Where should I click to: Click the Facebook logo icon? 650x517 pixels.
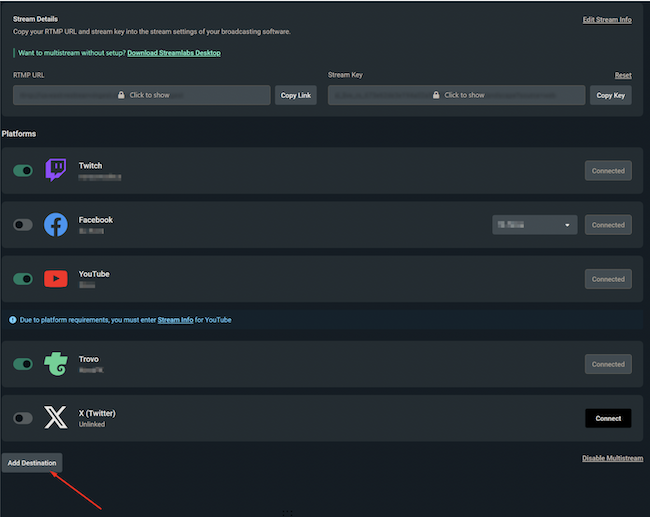(56, 225)
